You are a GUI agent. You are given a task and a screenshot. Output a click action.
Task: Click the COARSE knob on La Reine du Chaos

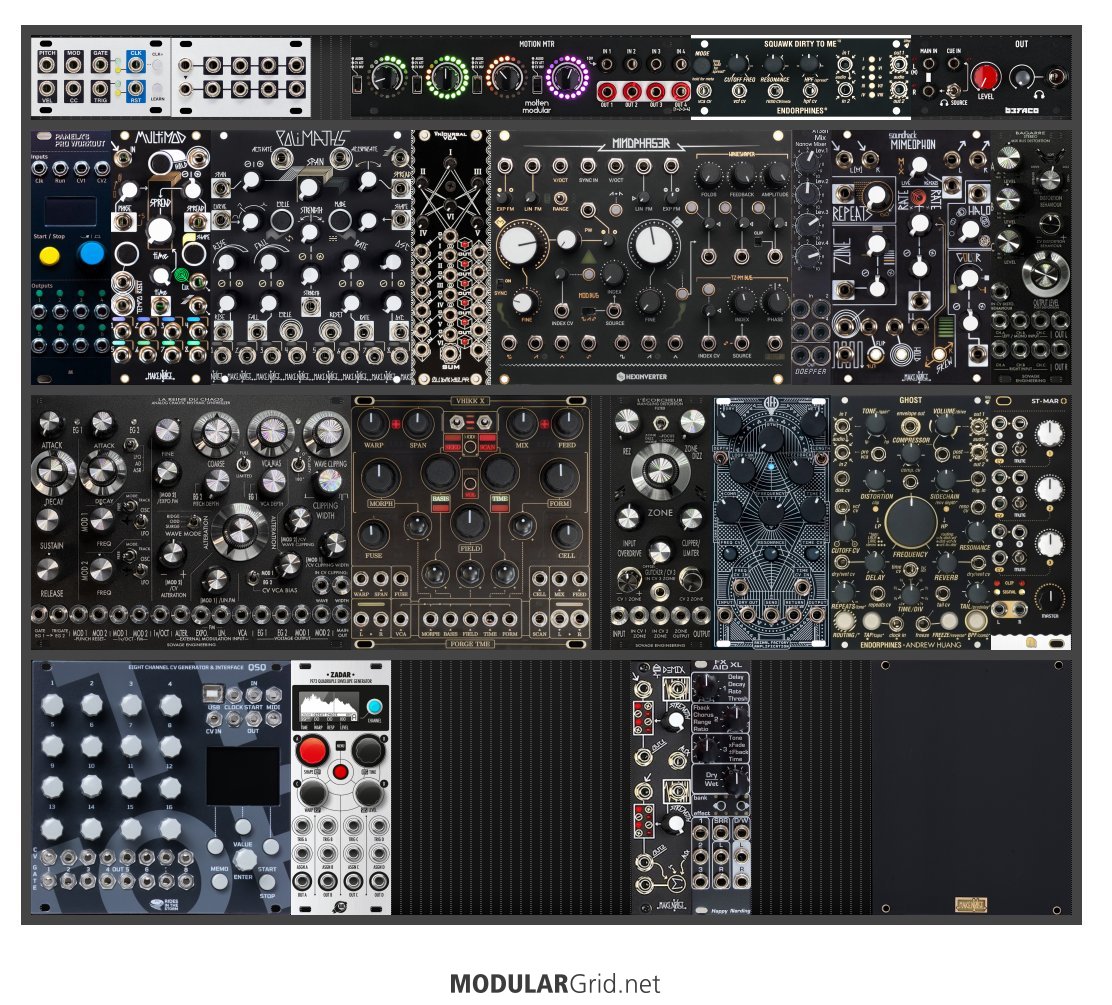[216, 433]
